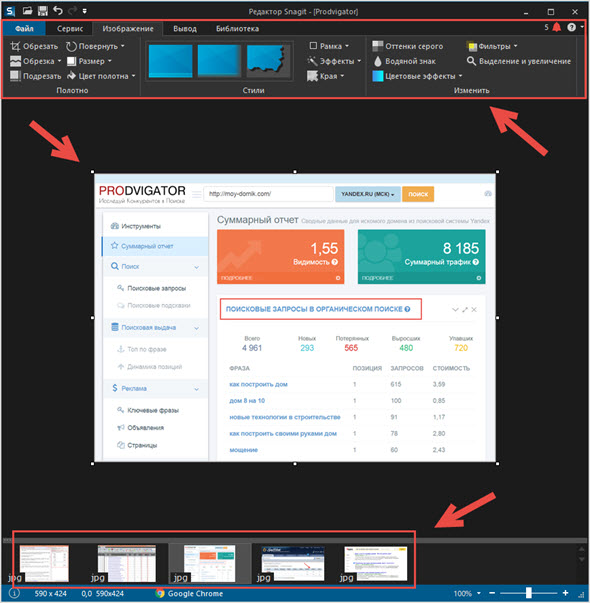Apply the second shadowed blue style thumbnail
The height and width of the screenshot is (603, 590).
[219, 61]
